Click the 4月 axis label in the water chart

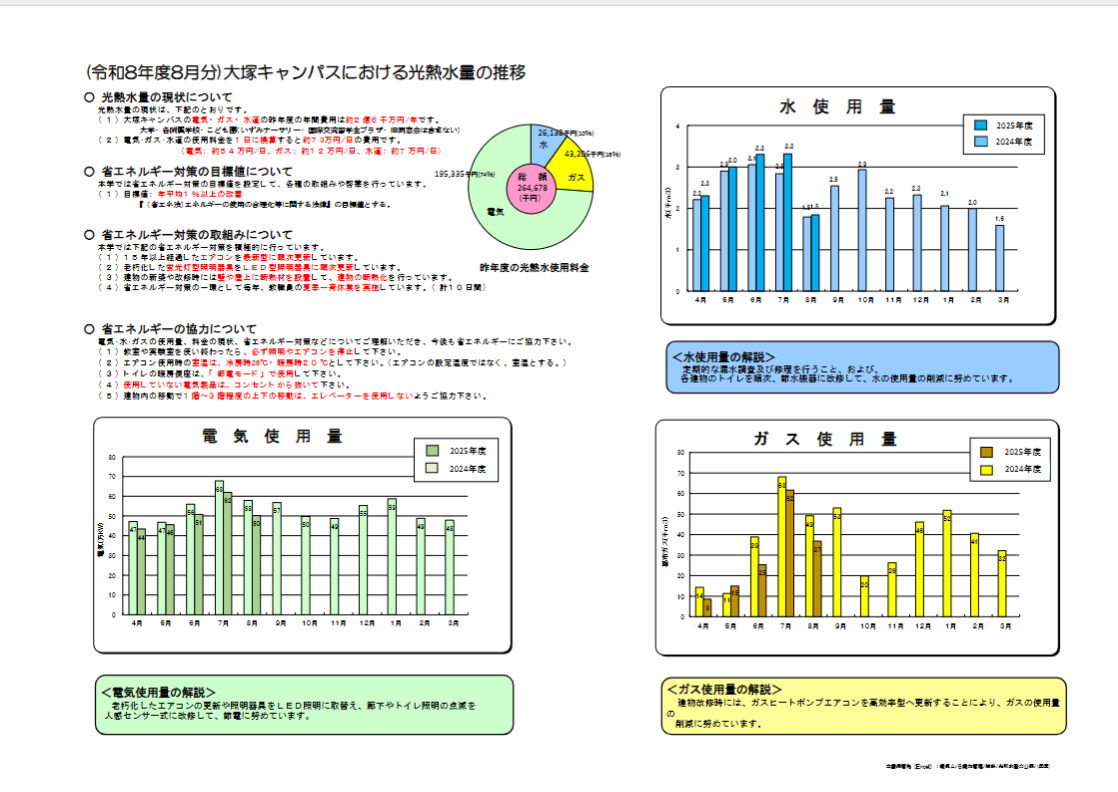click(x=700, y=300)
